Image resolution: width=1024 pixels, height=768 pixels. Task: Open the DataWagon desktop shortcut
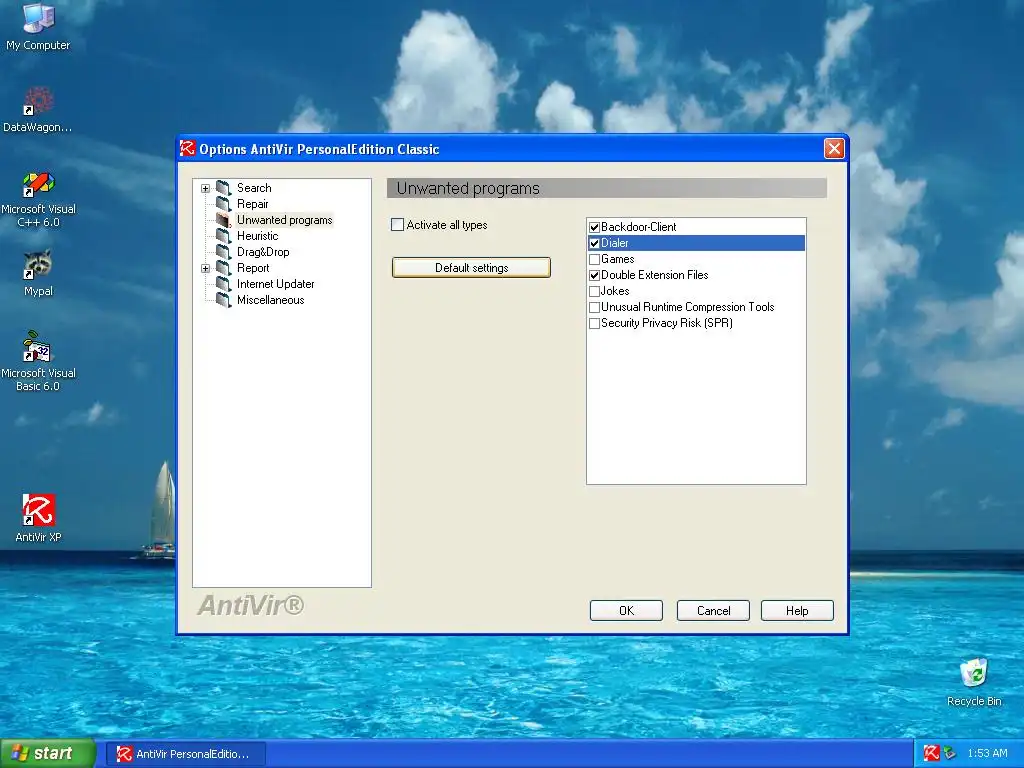click(38, 110)
